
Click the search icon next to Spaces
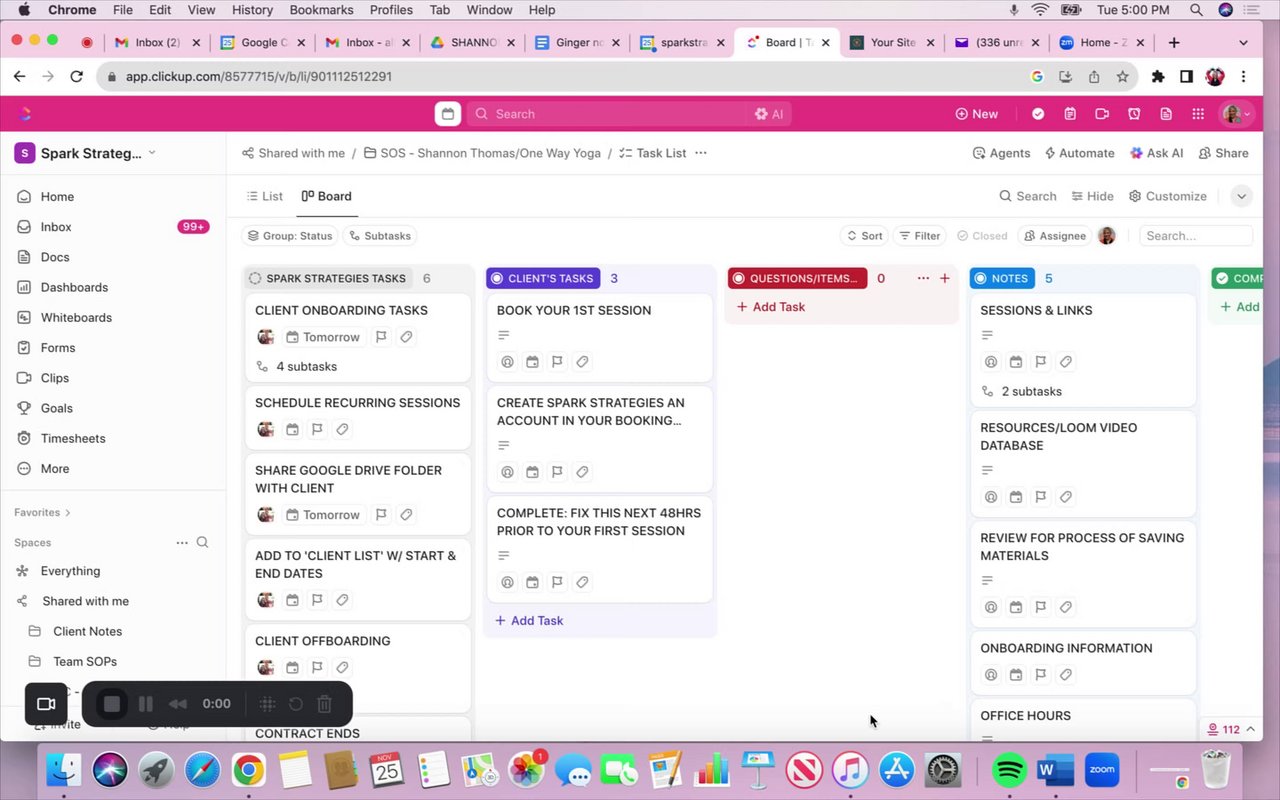coord(202,542)
